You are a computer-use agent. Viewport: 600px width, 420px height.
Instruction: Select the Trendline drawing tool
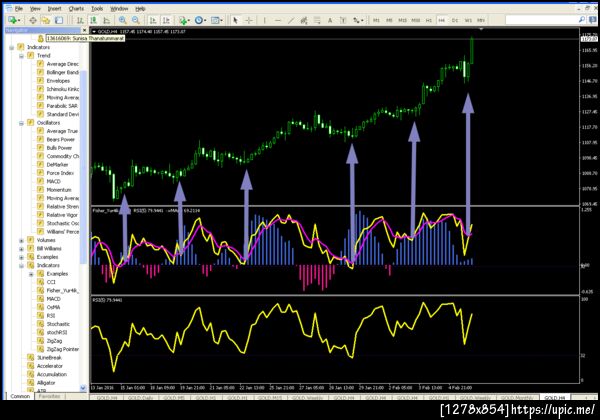291,20
